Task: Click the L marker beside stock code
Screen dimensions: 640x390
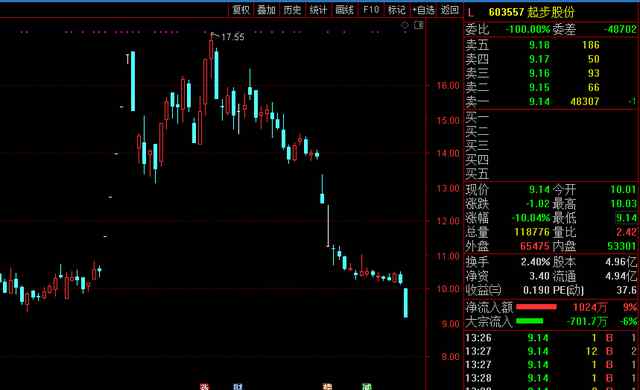Action: coord(471,13)
